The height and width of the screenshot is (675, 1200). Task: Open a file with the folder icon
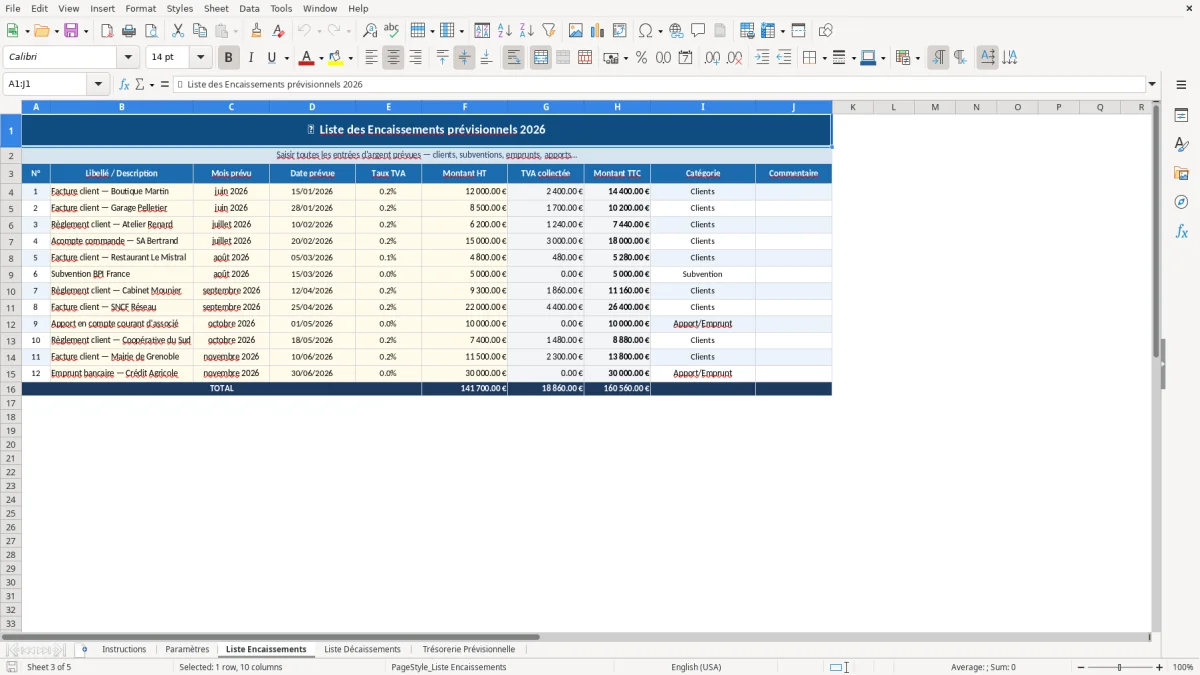41,31
